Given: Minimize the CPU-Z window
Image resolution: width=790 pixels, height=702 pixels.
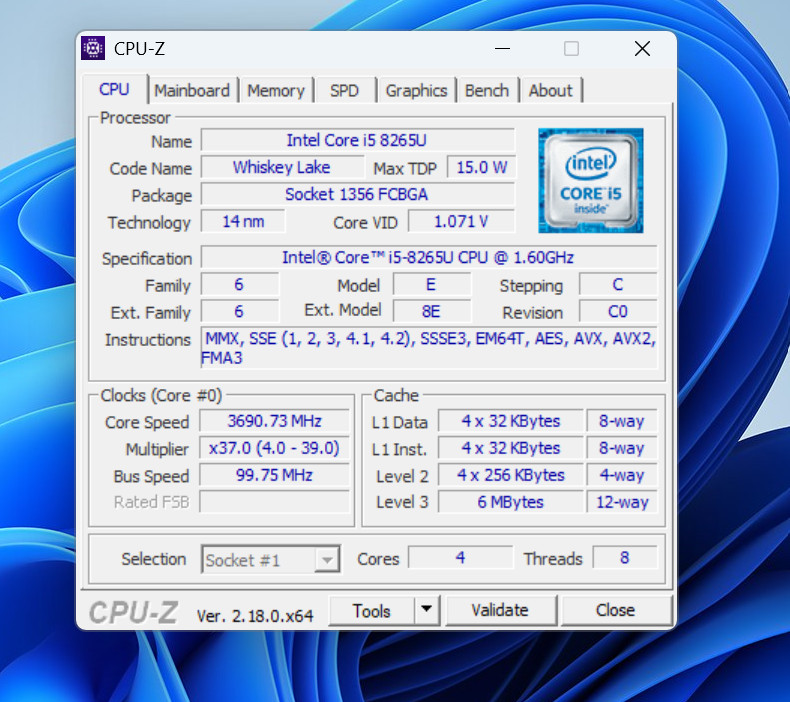Looking at the screenshot, I should tap(502, 49).
